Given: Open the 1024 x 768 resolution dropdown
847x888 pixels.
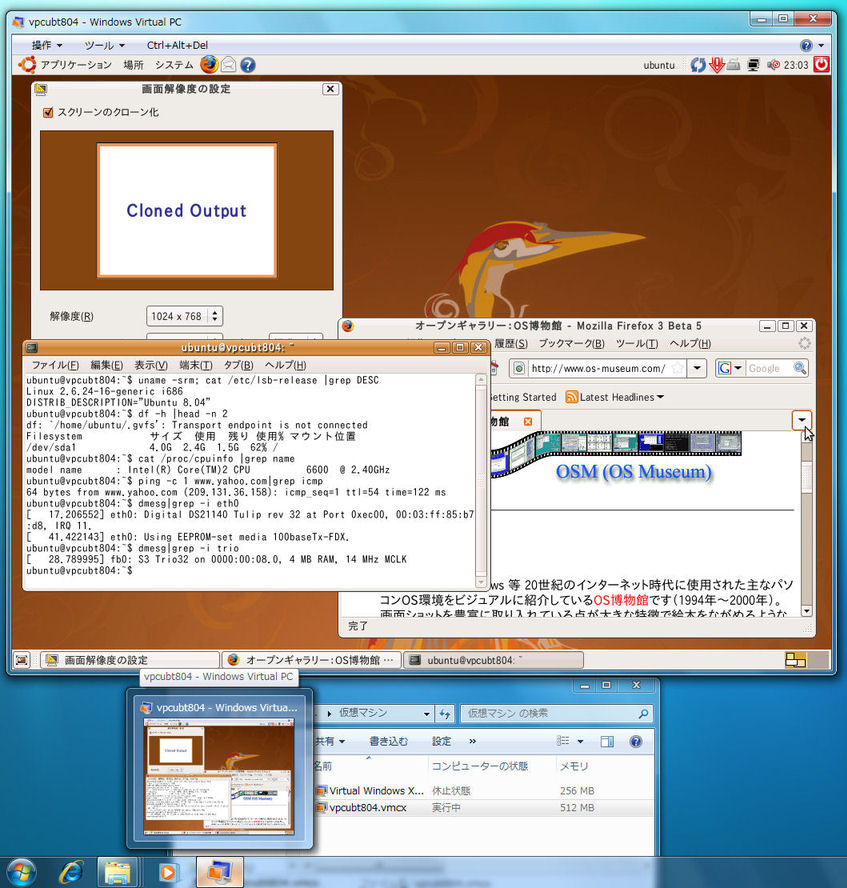Looking at the screenshot, I should [x=185, y=316].
